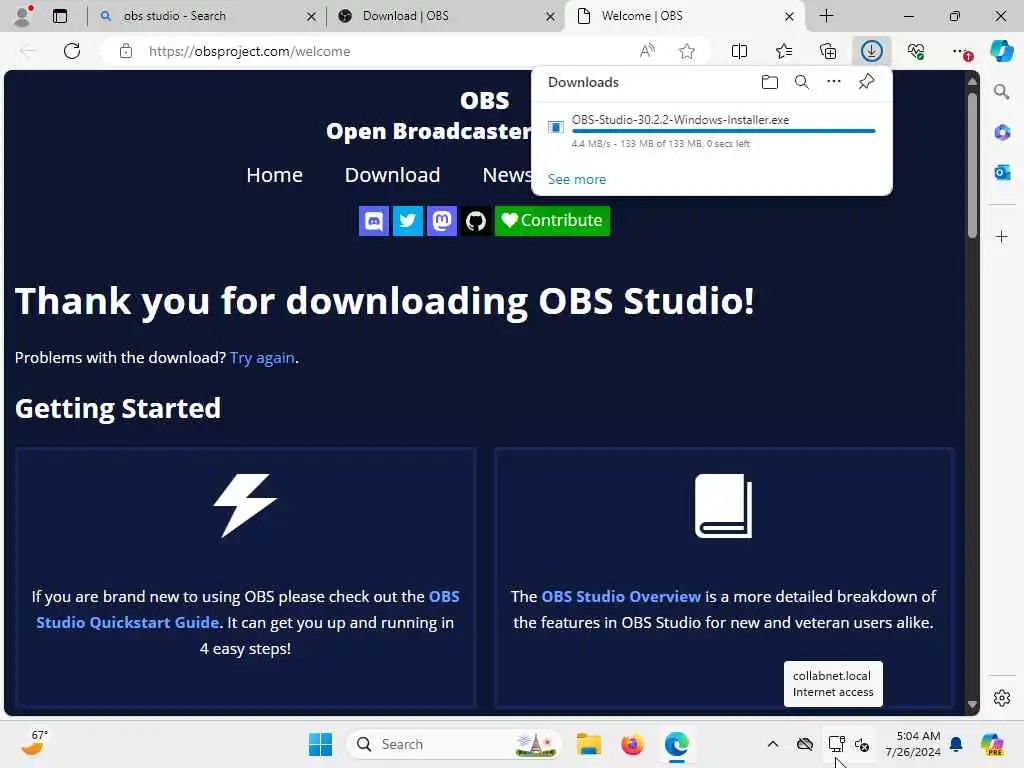Viewport: 1024px width, 768px height.
Task: Open Microsoft 365 sidebar icon
Action: pyautogui.click(x=1002, y=133)
